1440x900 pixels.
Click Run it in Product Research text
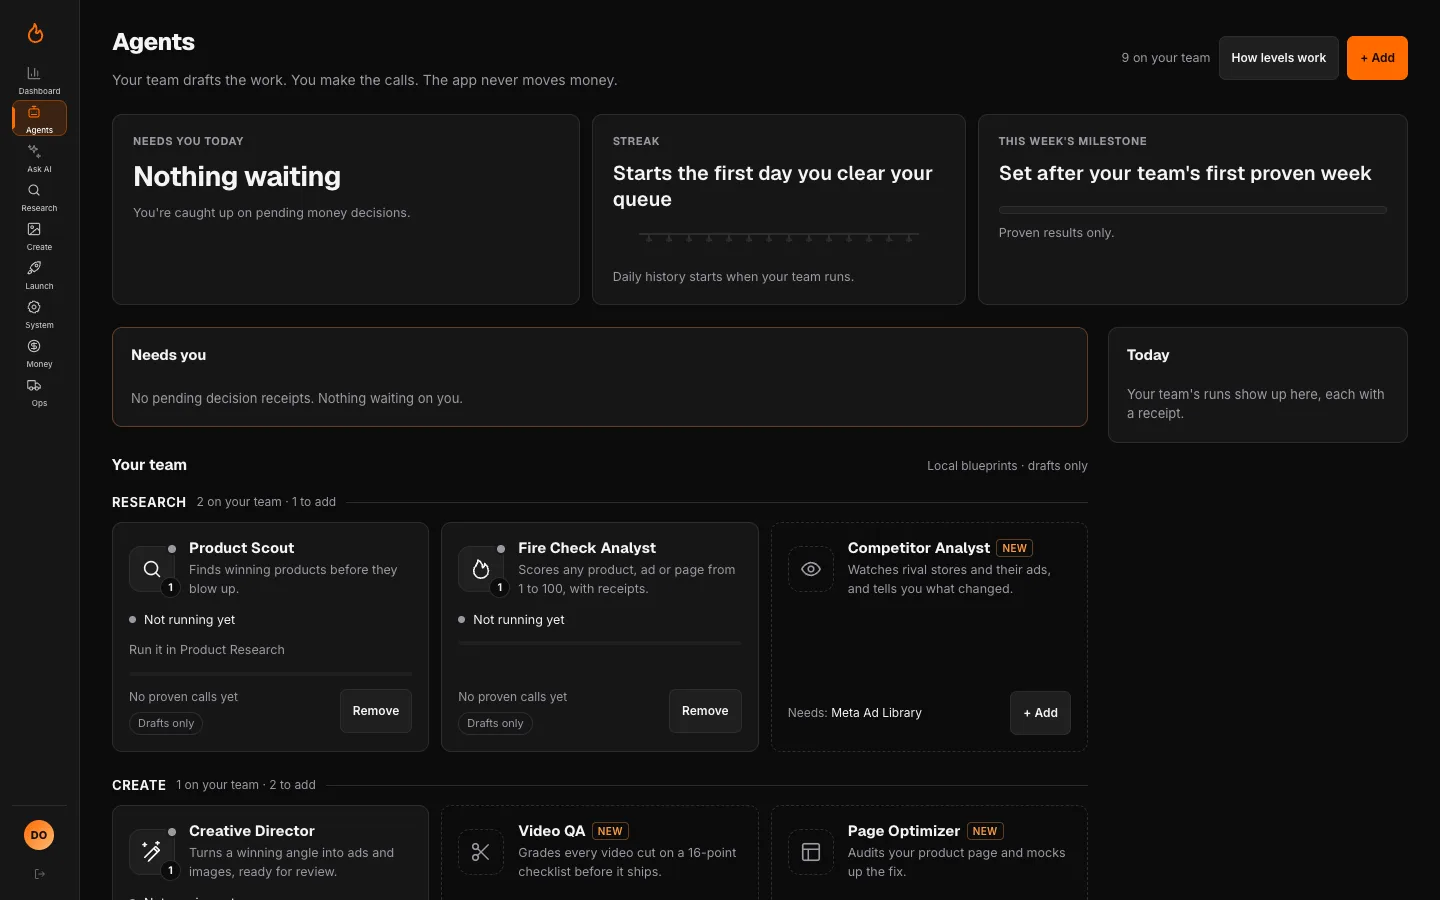point(207,650)
